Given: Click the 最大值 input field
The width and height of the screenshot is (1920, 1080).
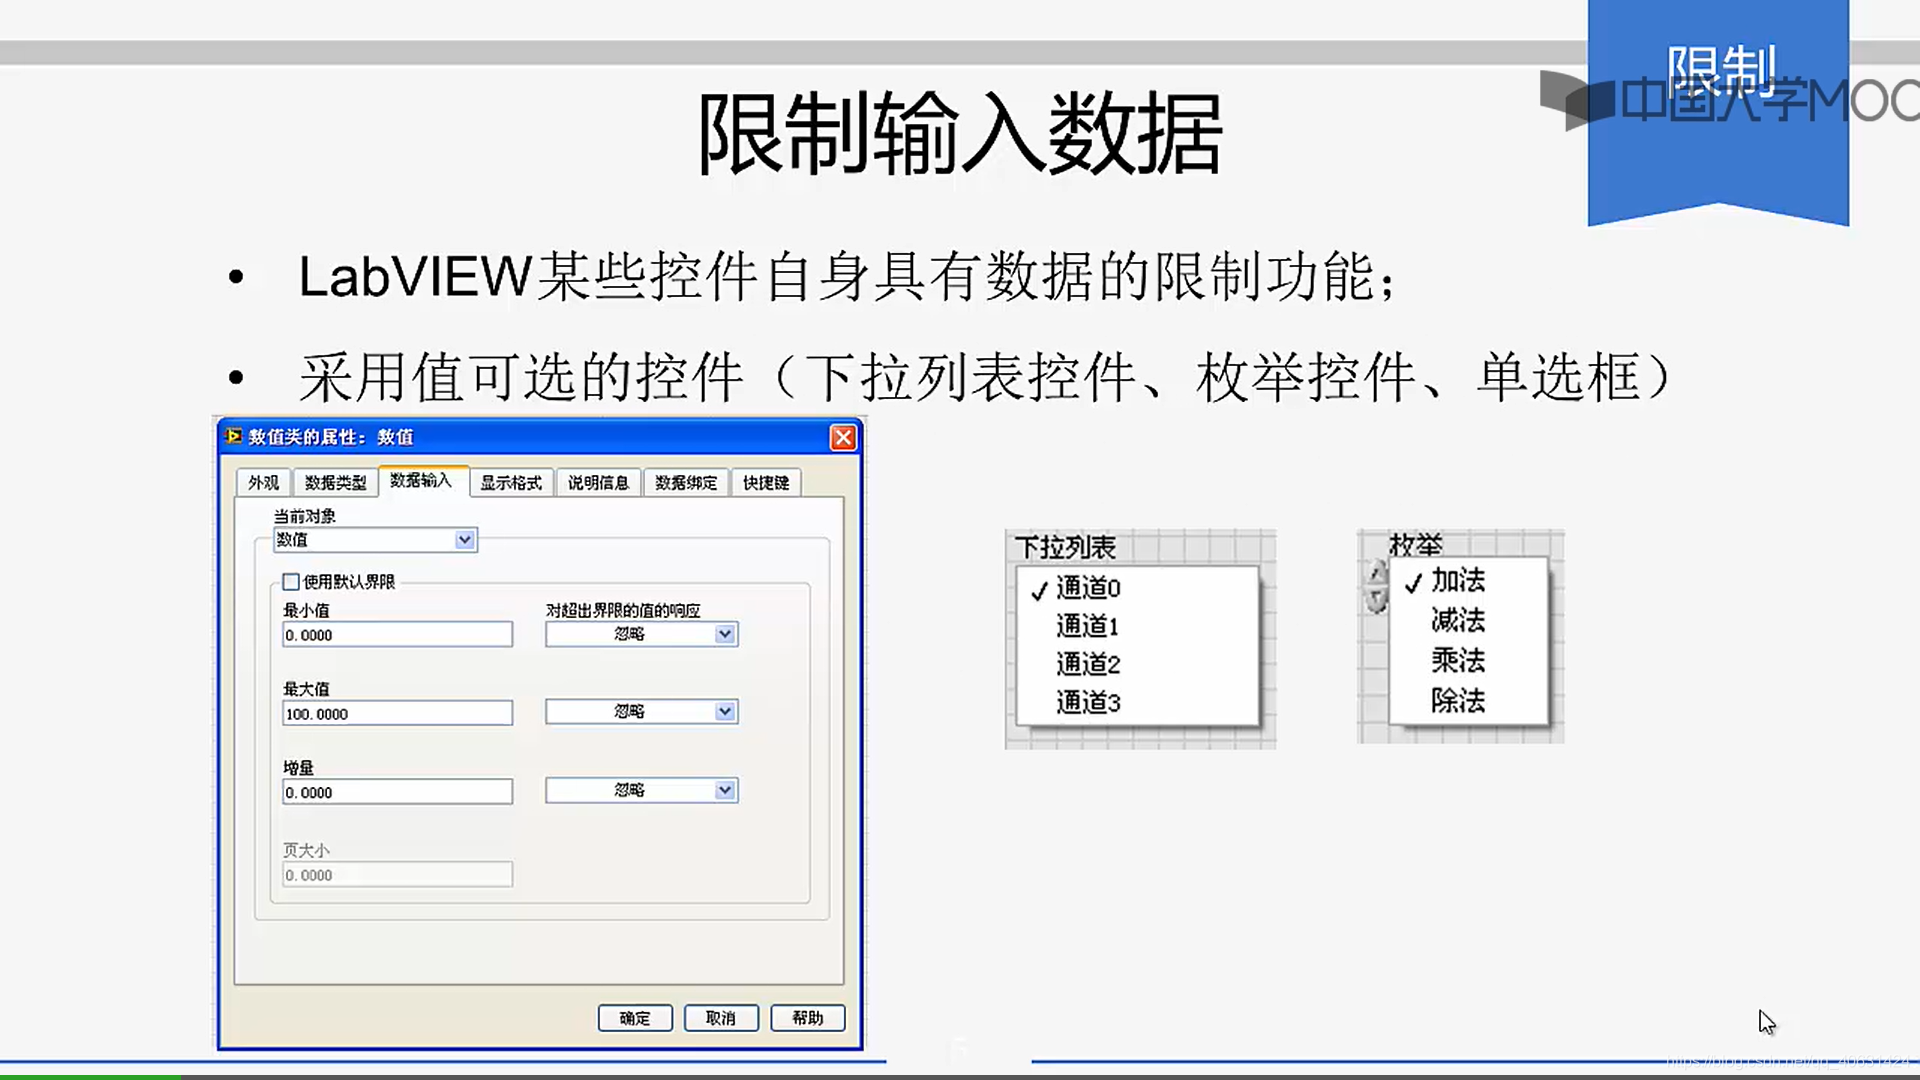Looking at the screenshot, I should (398, 713).
